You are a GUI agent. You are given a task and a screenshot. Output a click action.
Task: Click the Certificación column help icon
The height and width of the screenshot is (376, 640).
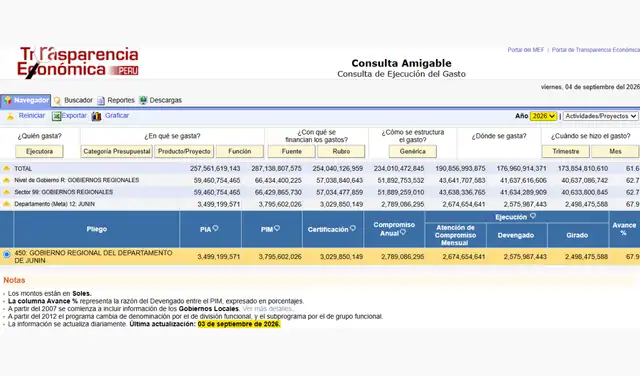point(353,229)
